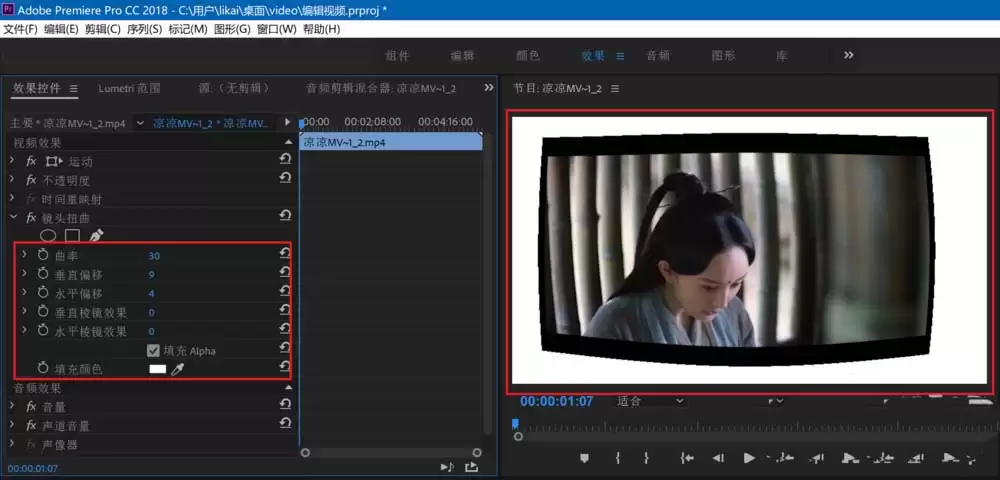Pick fill color with the eyedropper
Screen dimensions: 1000x480
[x=178, y=370]
